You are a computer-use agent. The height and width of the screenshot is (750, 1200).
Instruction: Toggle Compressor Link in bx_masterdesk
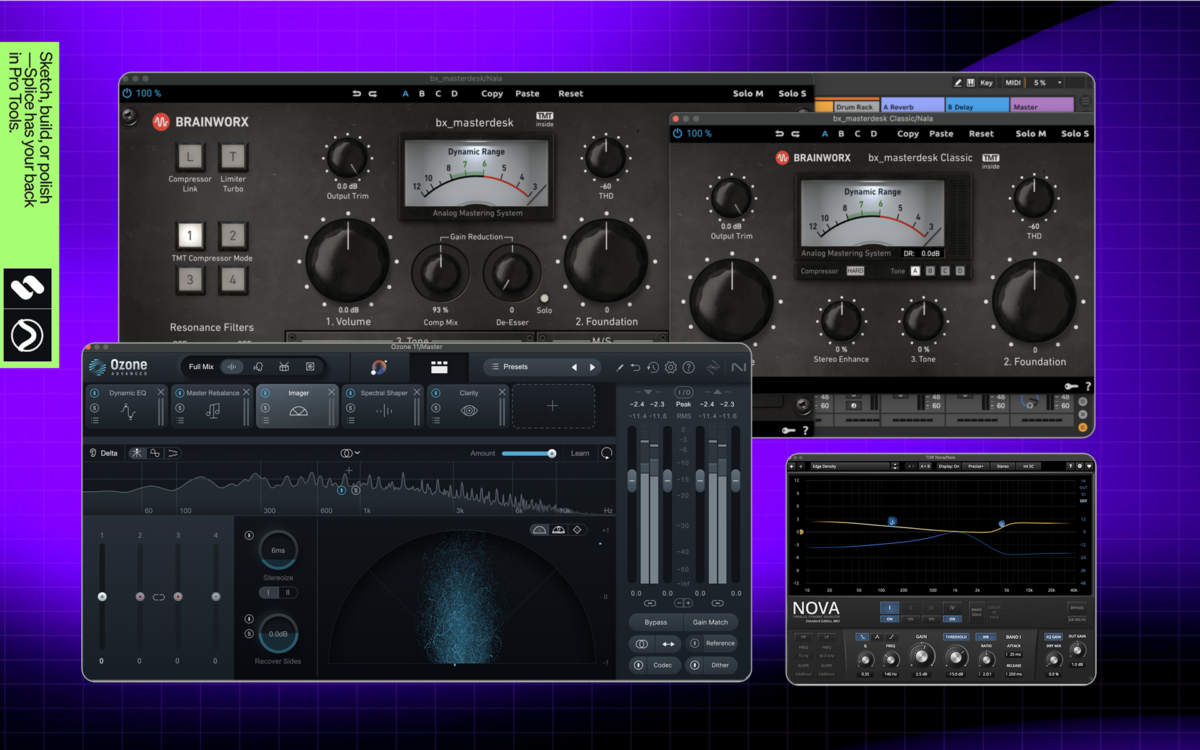pyautogui.click(x=190, y=157)
